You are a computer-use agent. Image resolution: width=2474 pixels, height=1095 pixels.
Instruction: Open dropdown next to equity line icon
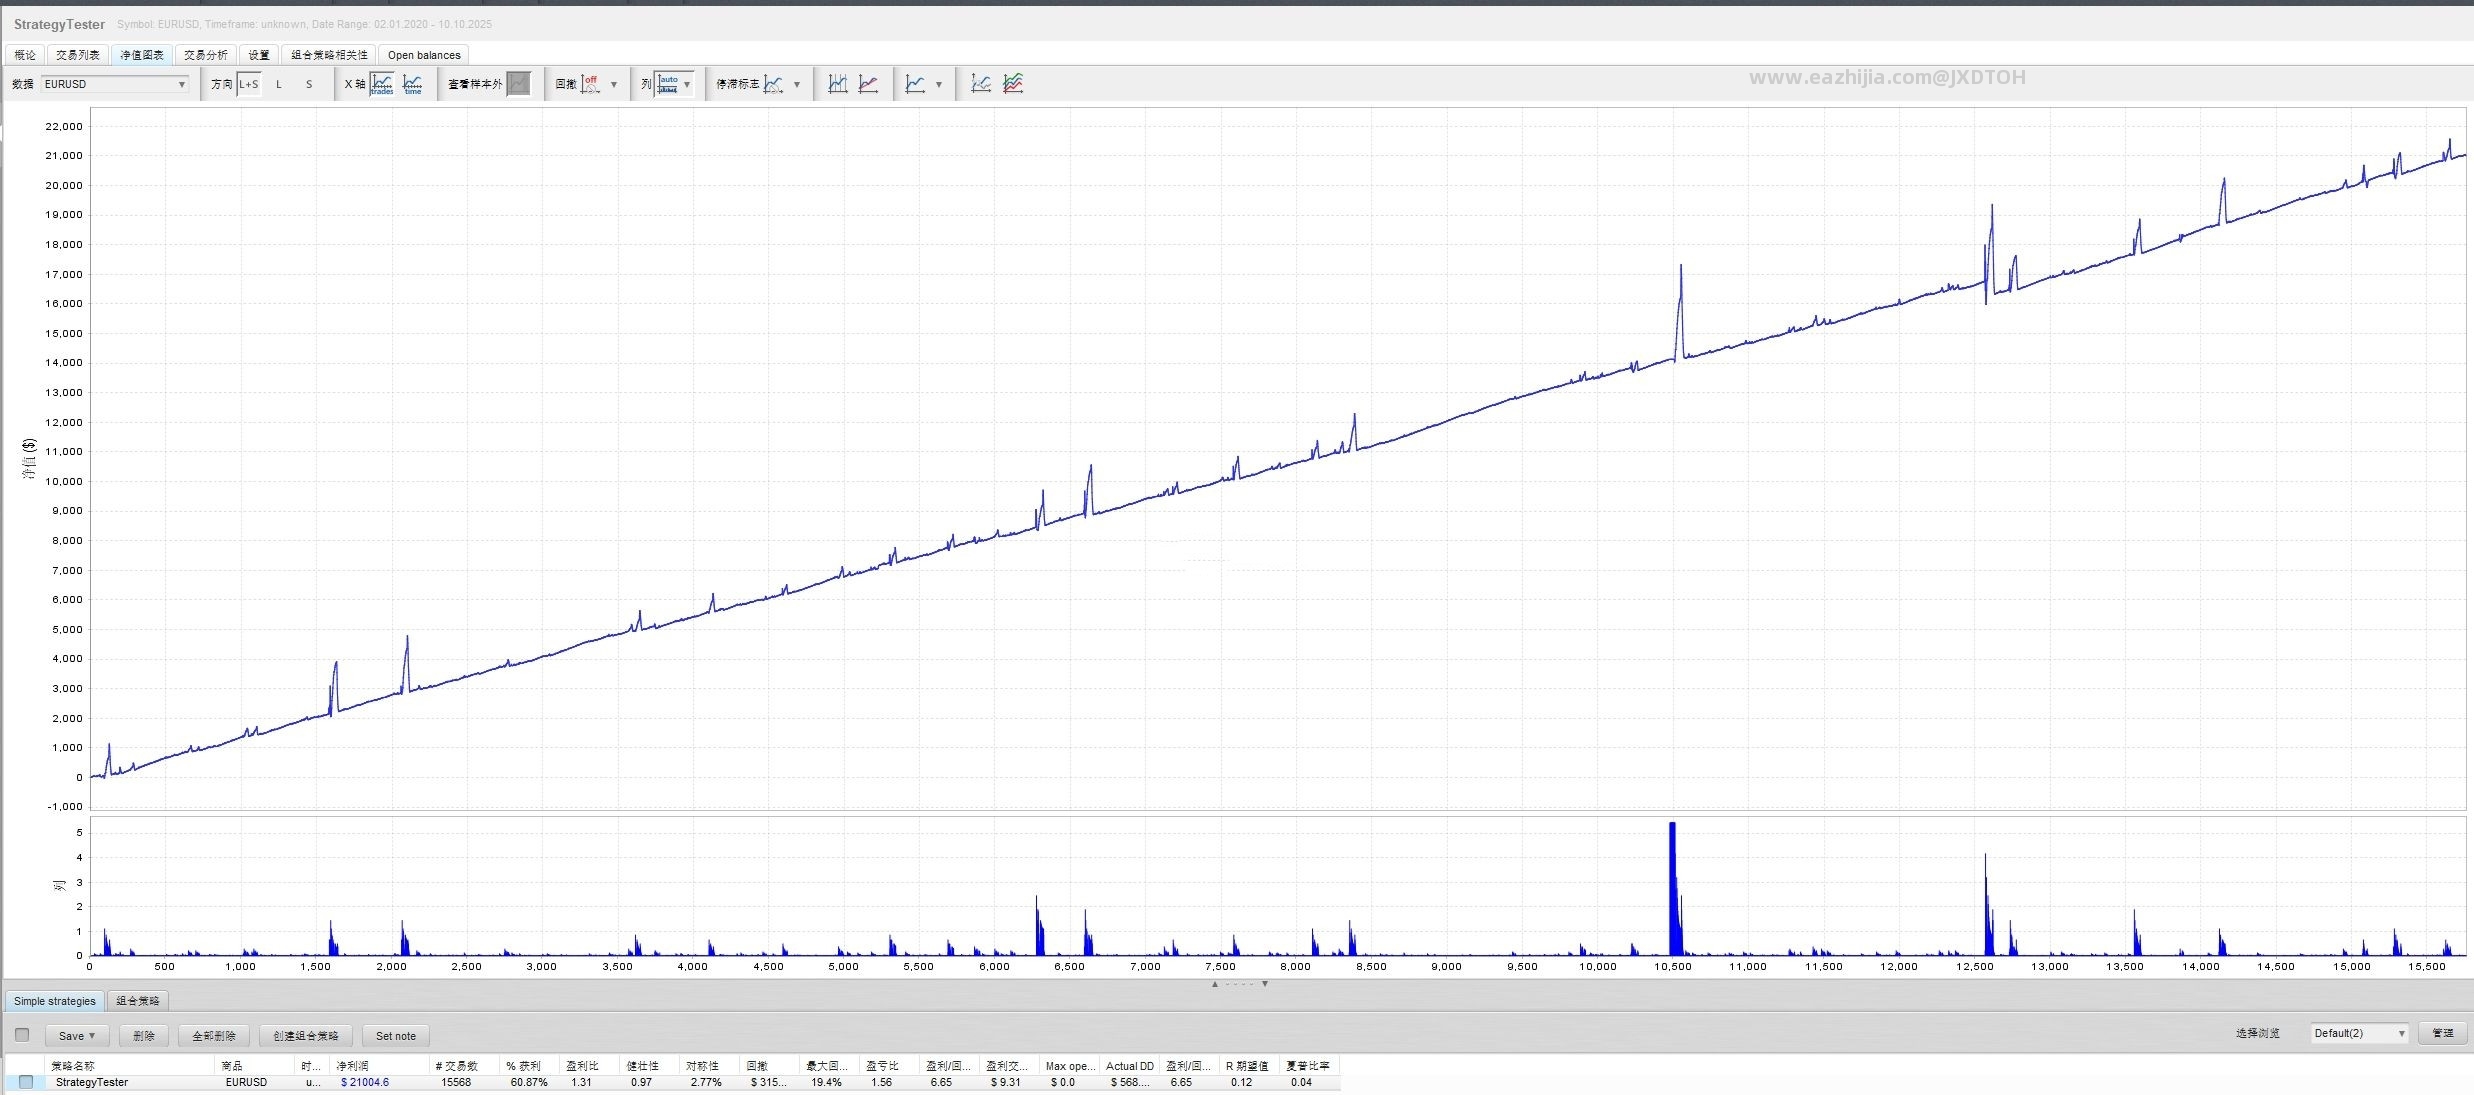939,85
